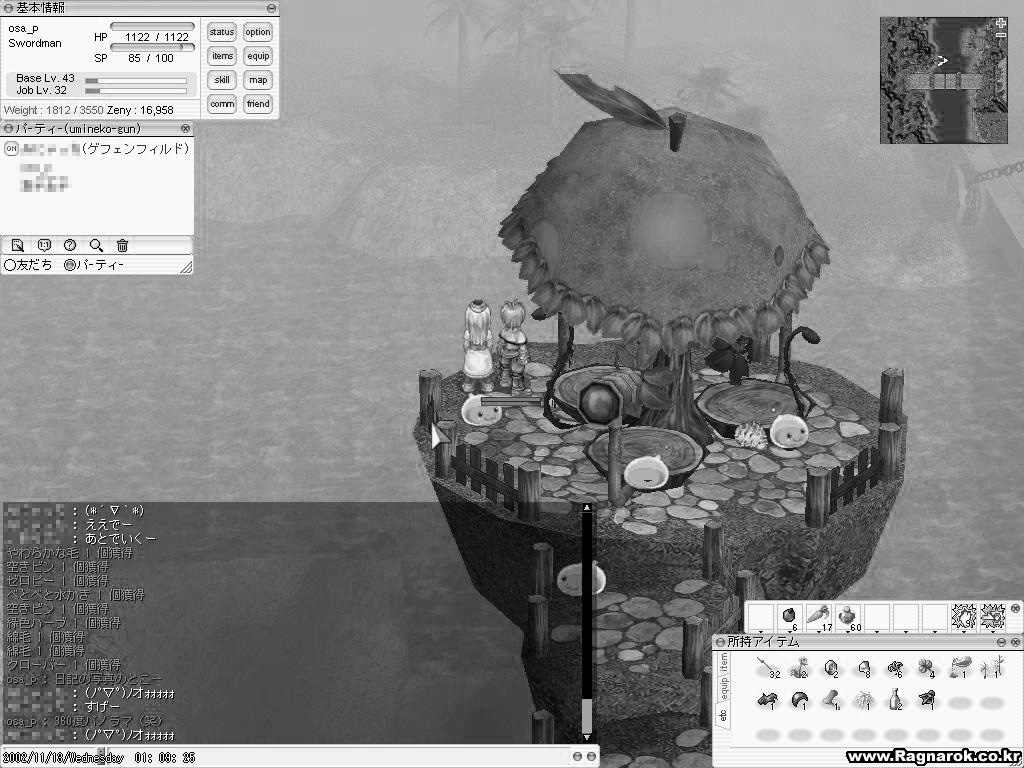
Task: Click the chat log scroll up arrow
Action: point(586,507)
